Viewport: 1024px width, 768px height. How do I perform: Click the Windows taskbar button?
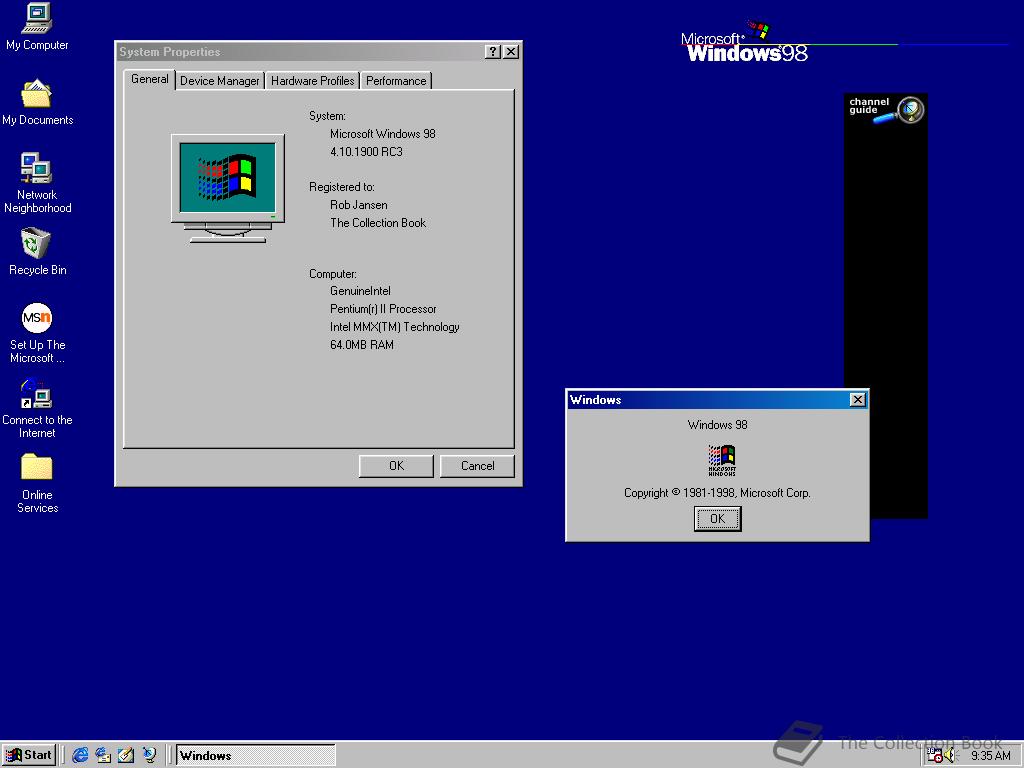point(255,756)
